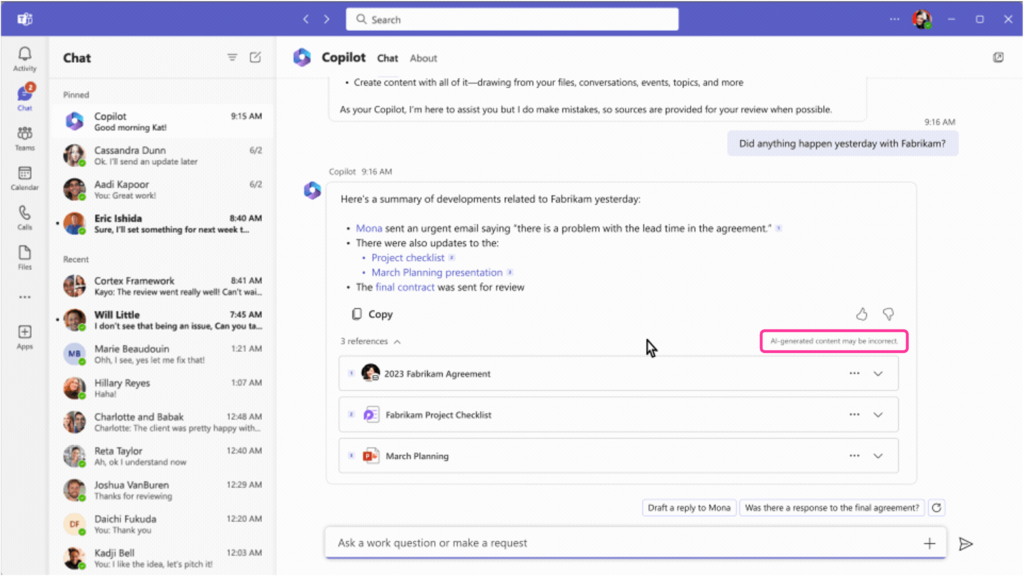Screen dimensions: 1024x576
Task: Pop out Copilot chat into a window
Action: [x=998, y=57]
